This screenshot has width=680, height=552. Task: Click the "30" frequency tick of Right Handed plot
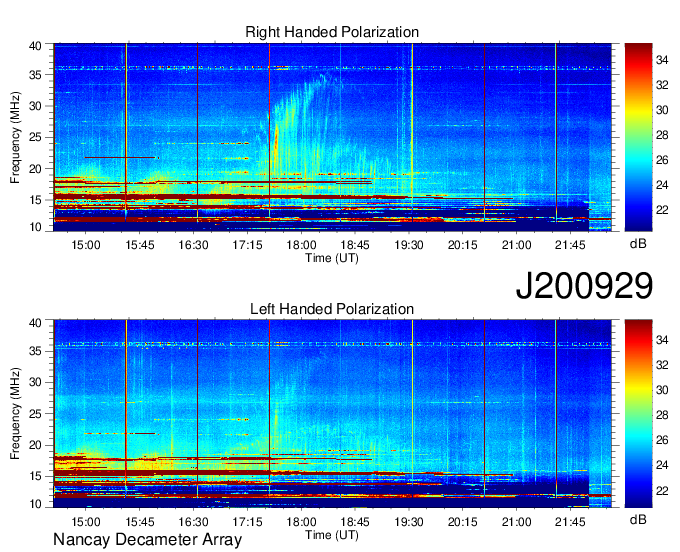click(x=35, y=106)
